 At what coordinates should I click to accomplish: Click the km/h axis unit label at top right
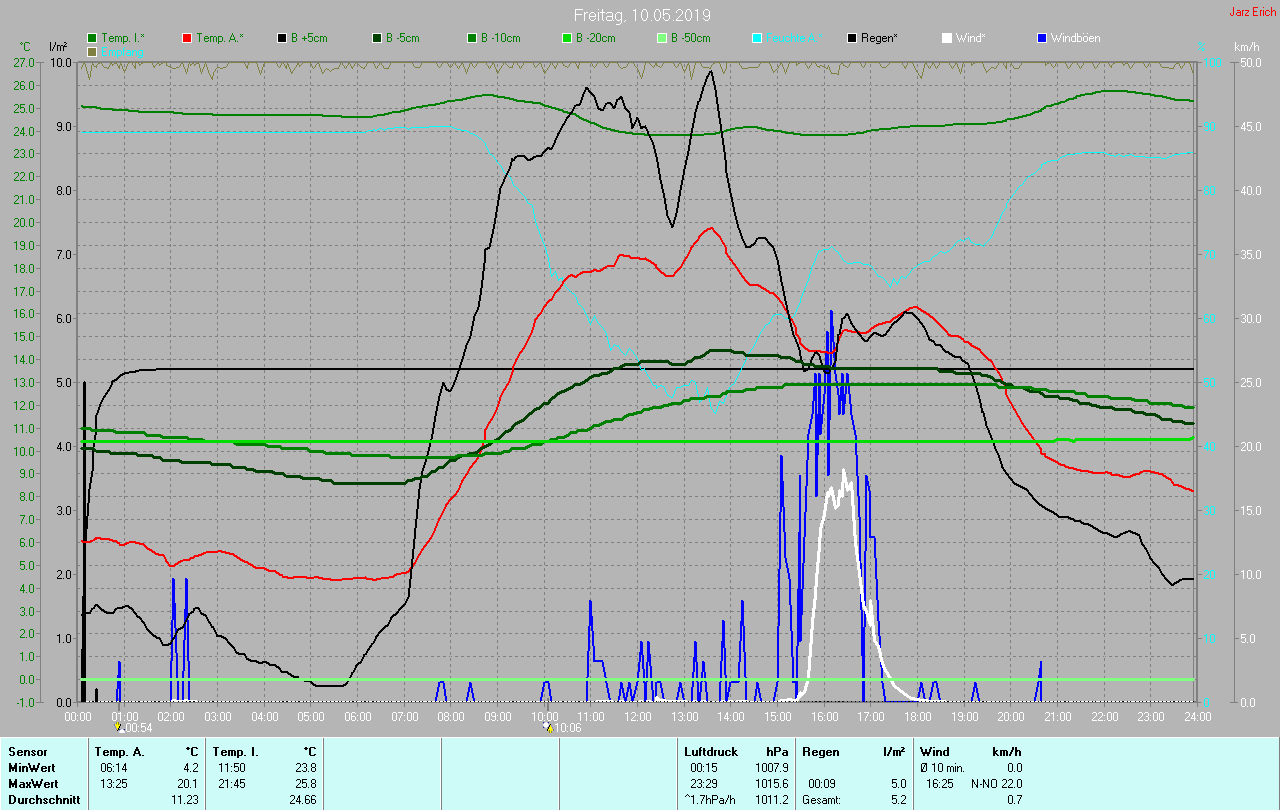click(1246, 47)
